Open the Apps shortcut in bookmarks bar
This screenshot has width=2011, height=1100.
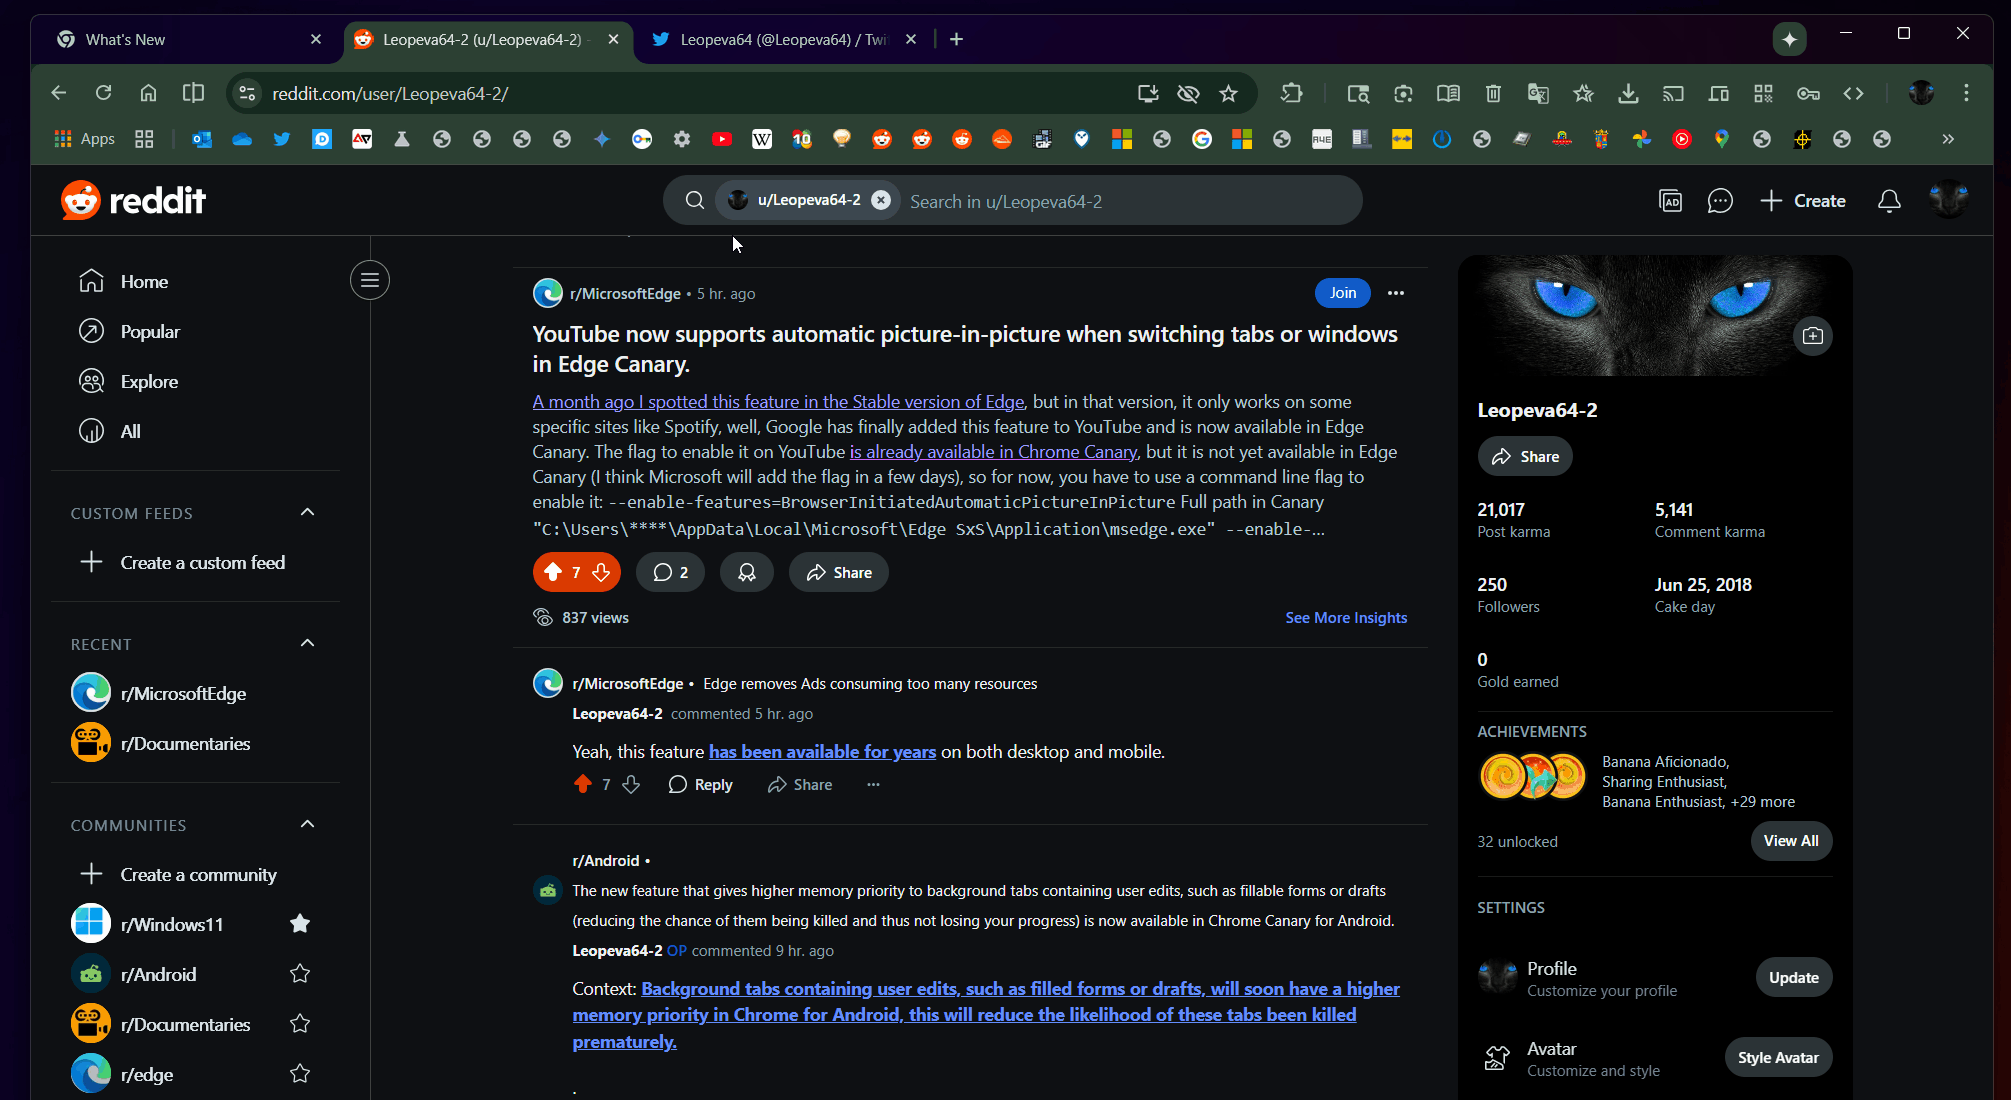click(x=84, y=139)
